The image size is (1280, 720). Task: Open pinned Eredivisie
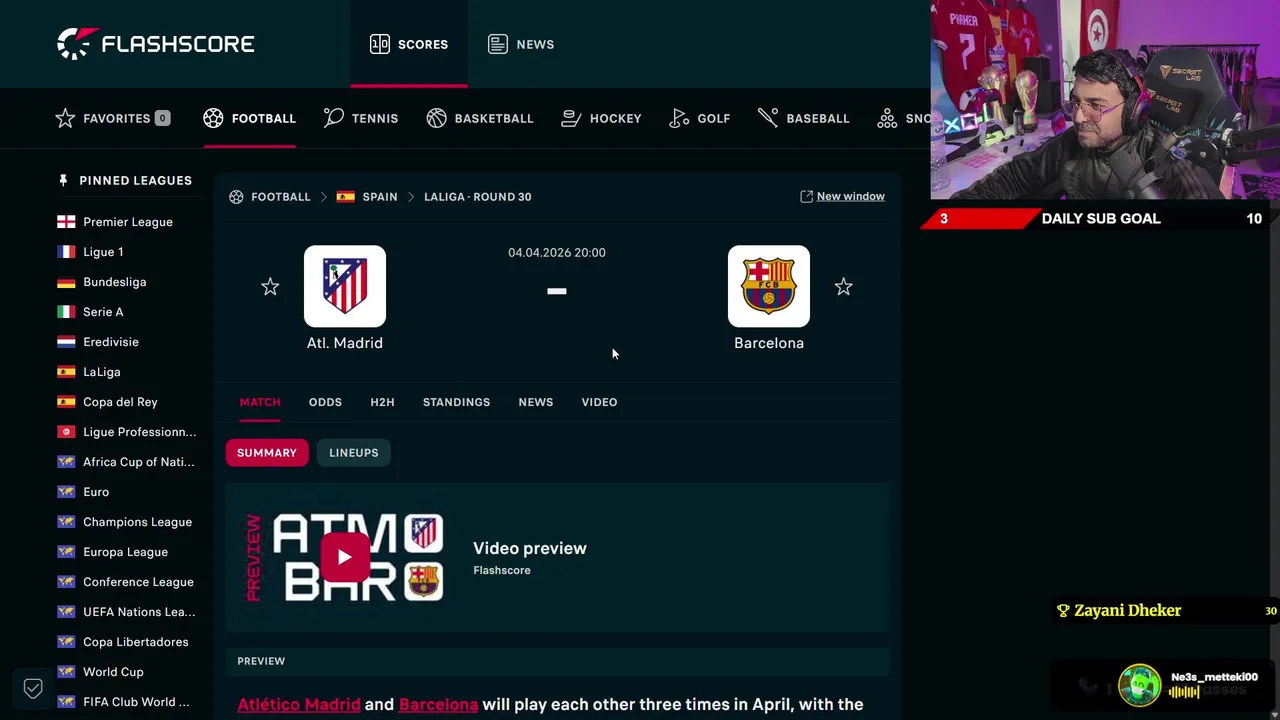(x=111, y=342)
